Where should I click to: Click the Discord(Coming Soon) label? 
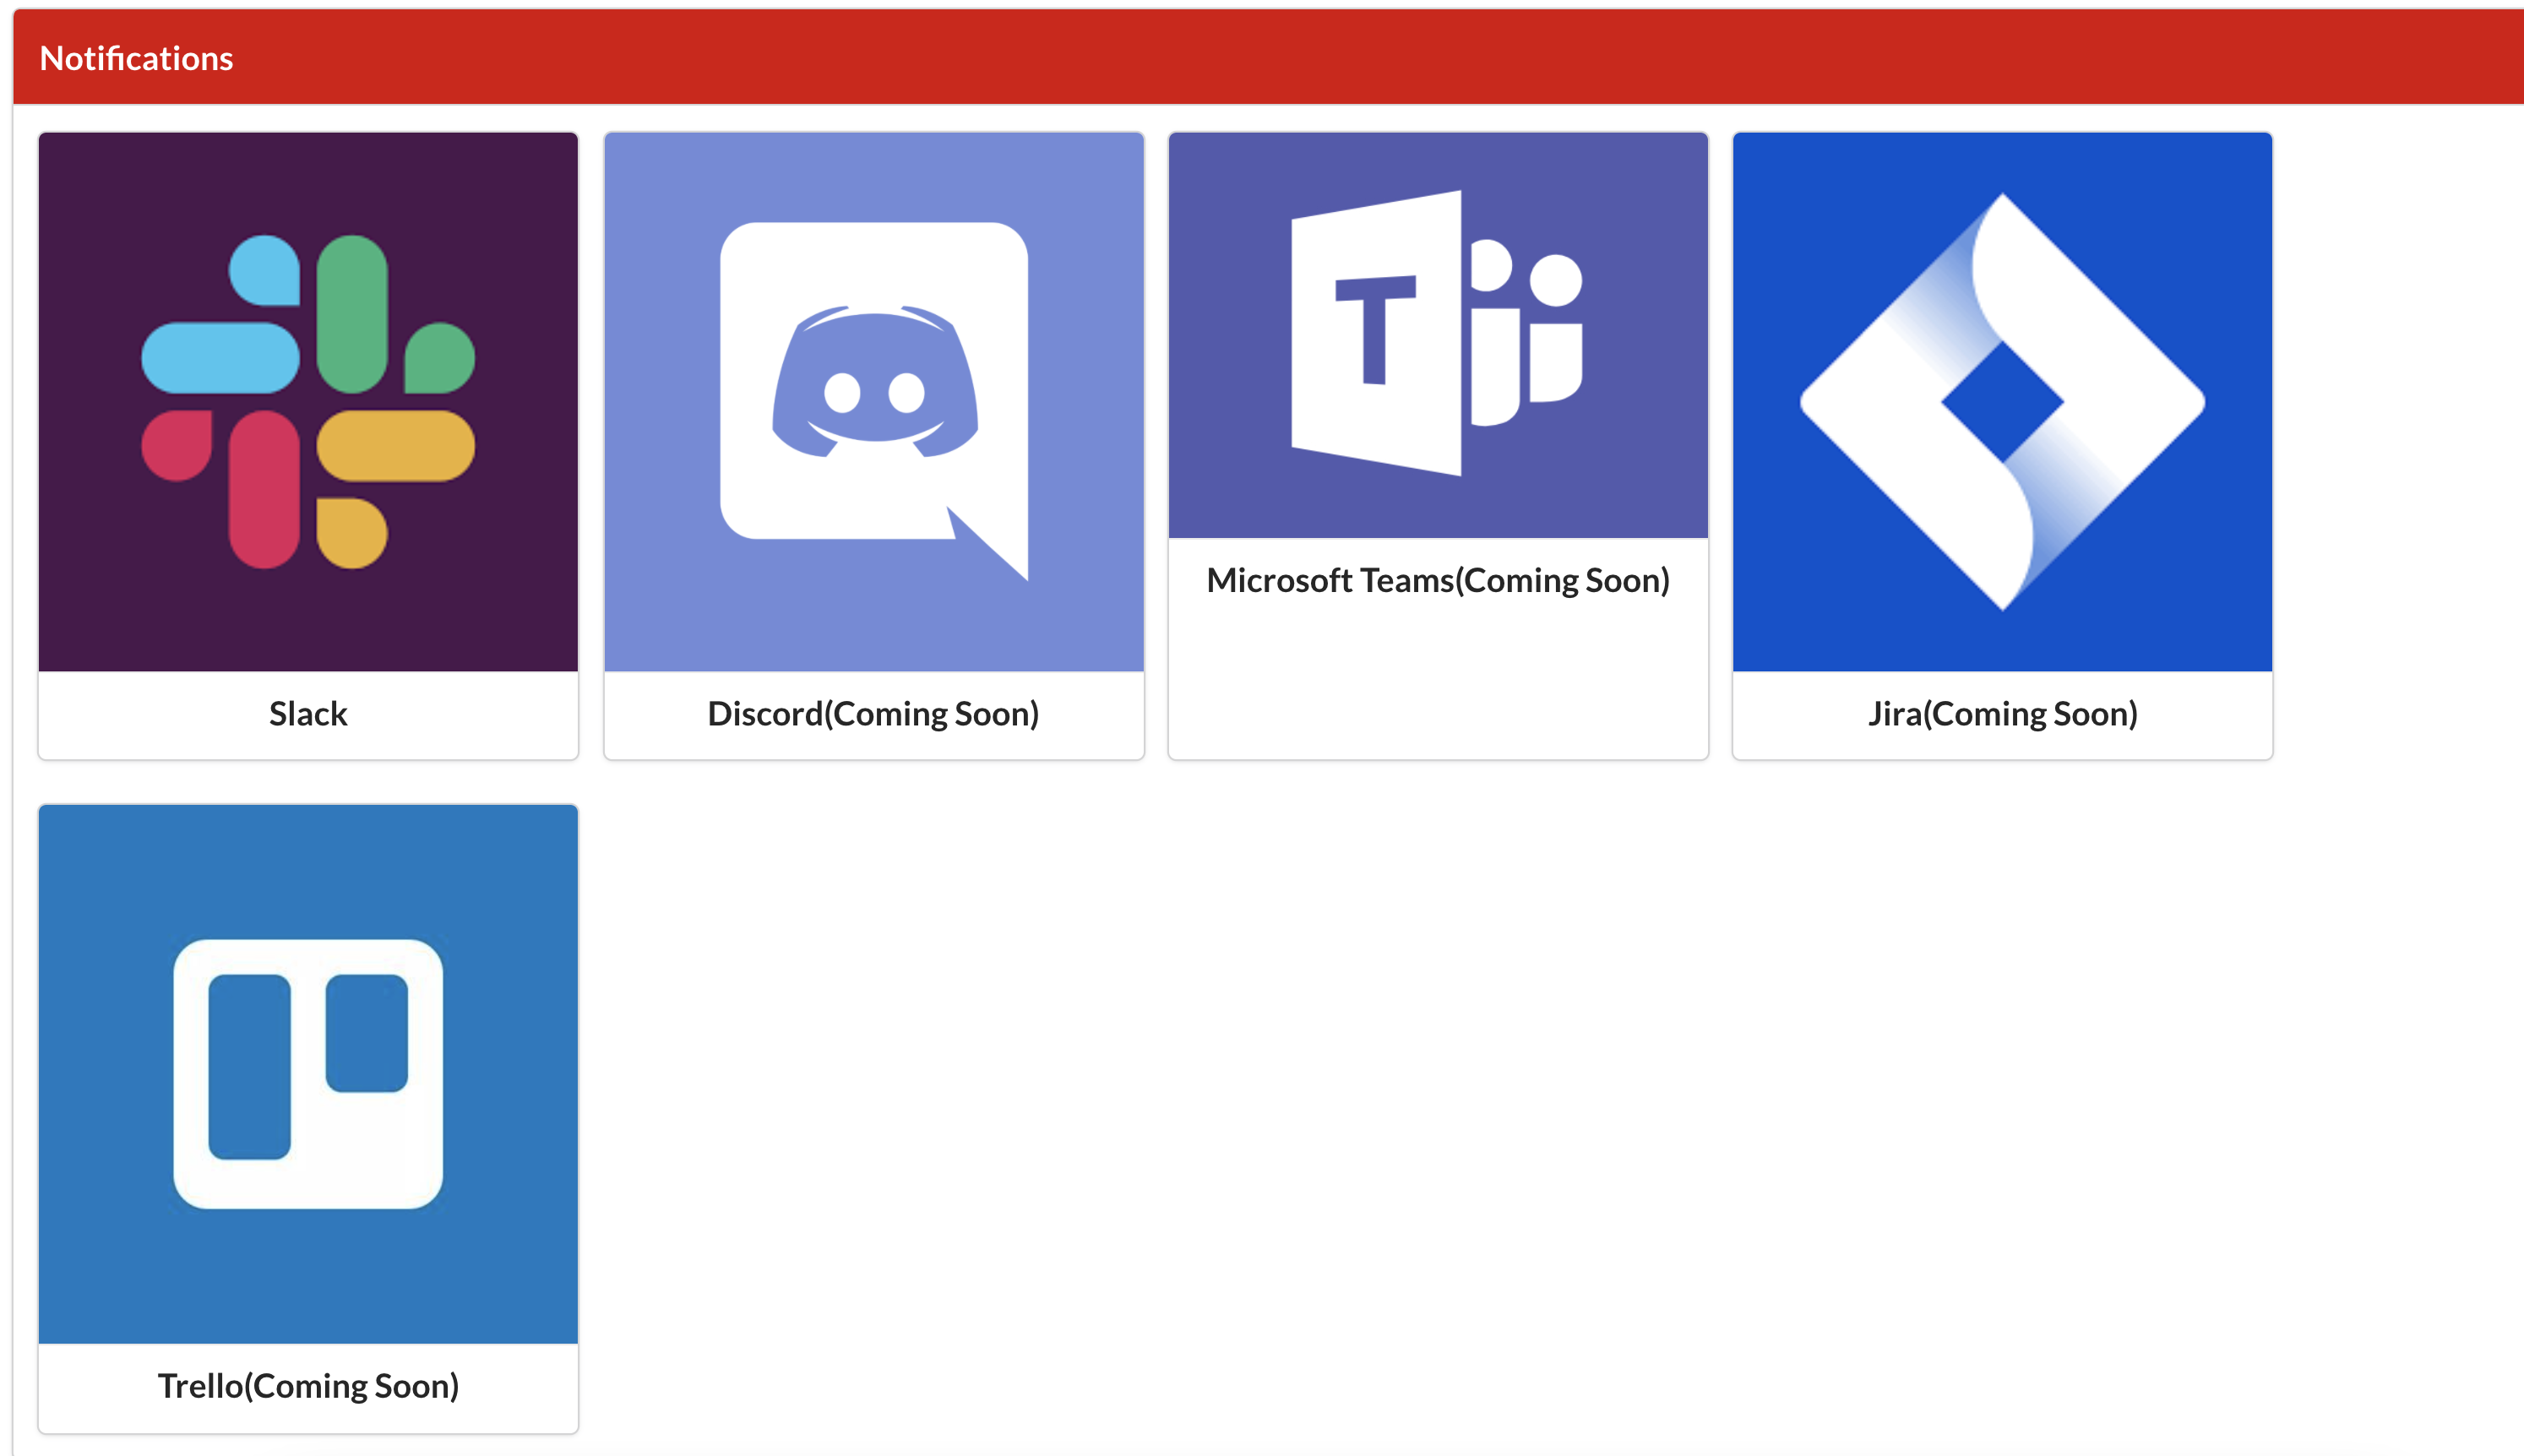pyautogui.click(x=873, y=713)
